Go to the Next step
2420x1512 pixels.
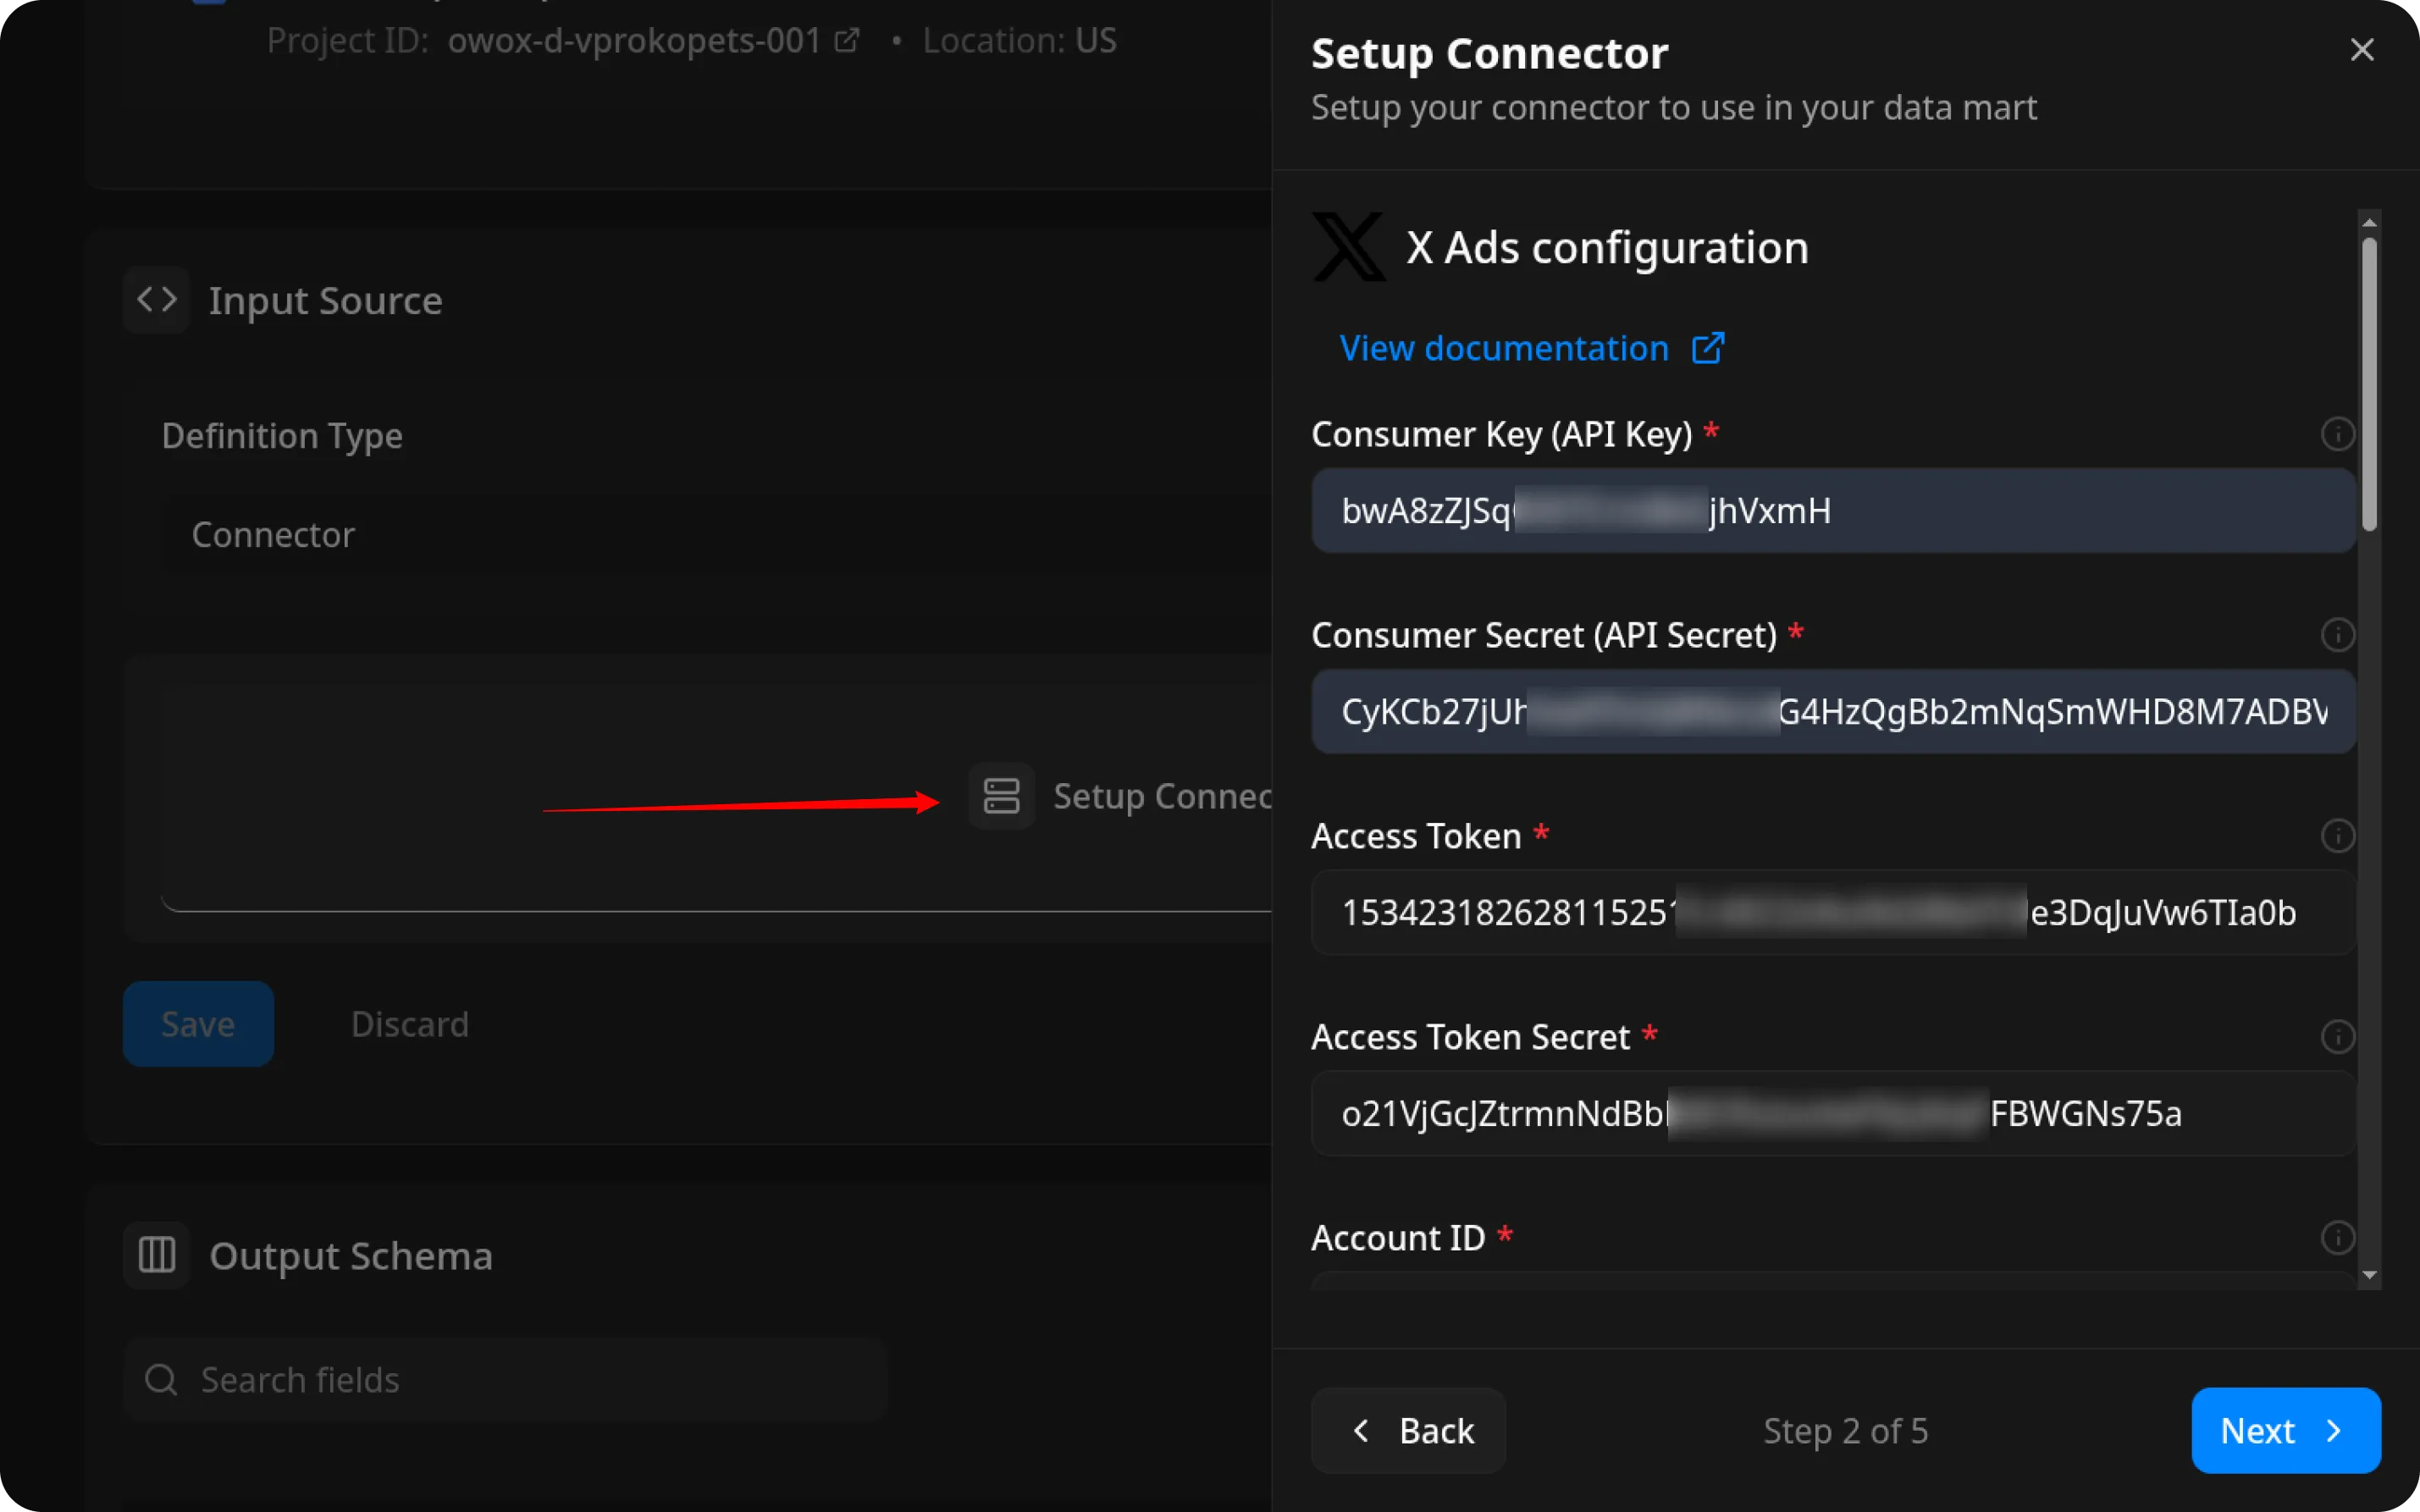[2285, 1430]
